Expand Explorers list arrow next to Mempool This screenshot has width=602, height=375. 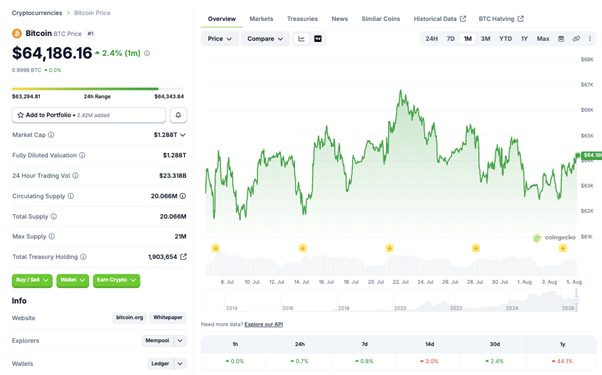(180, 341)
